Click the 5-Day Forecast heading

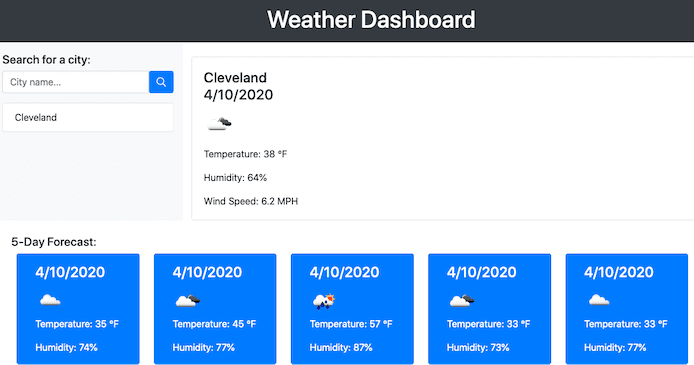[x=54, y=242]
